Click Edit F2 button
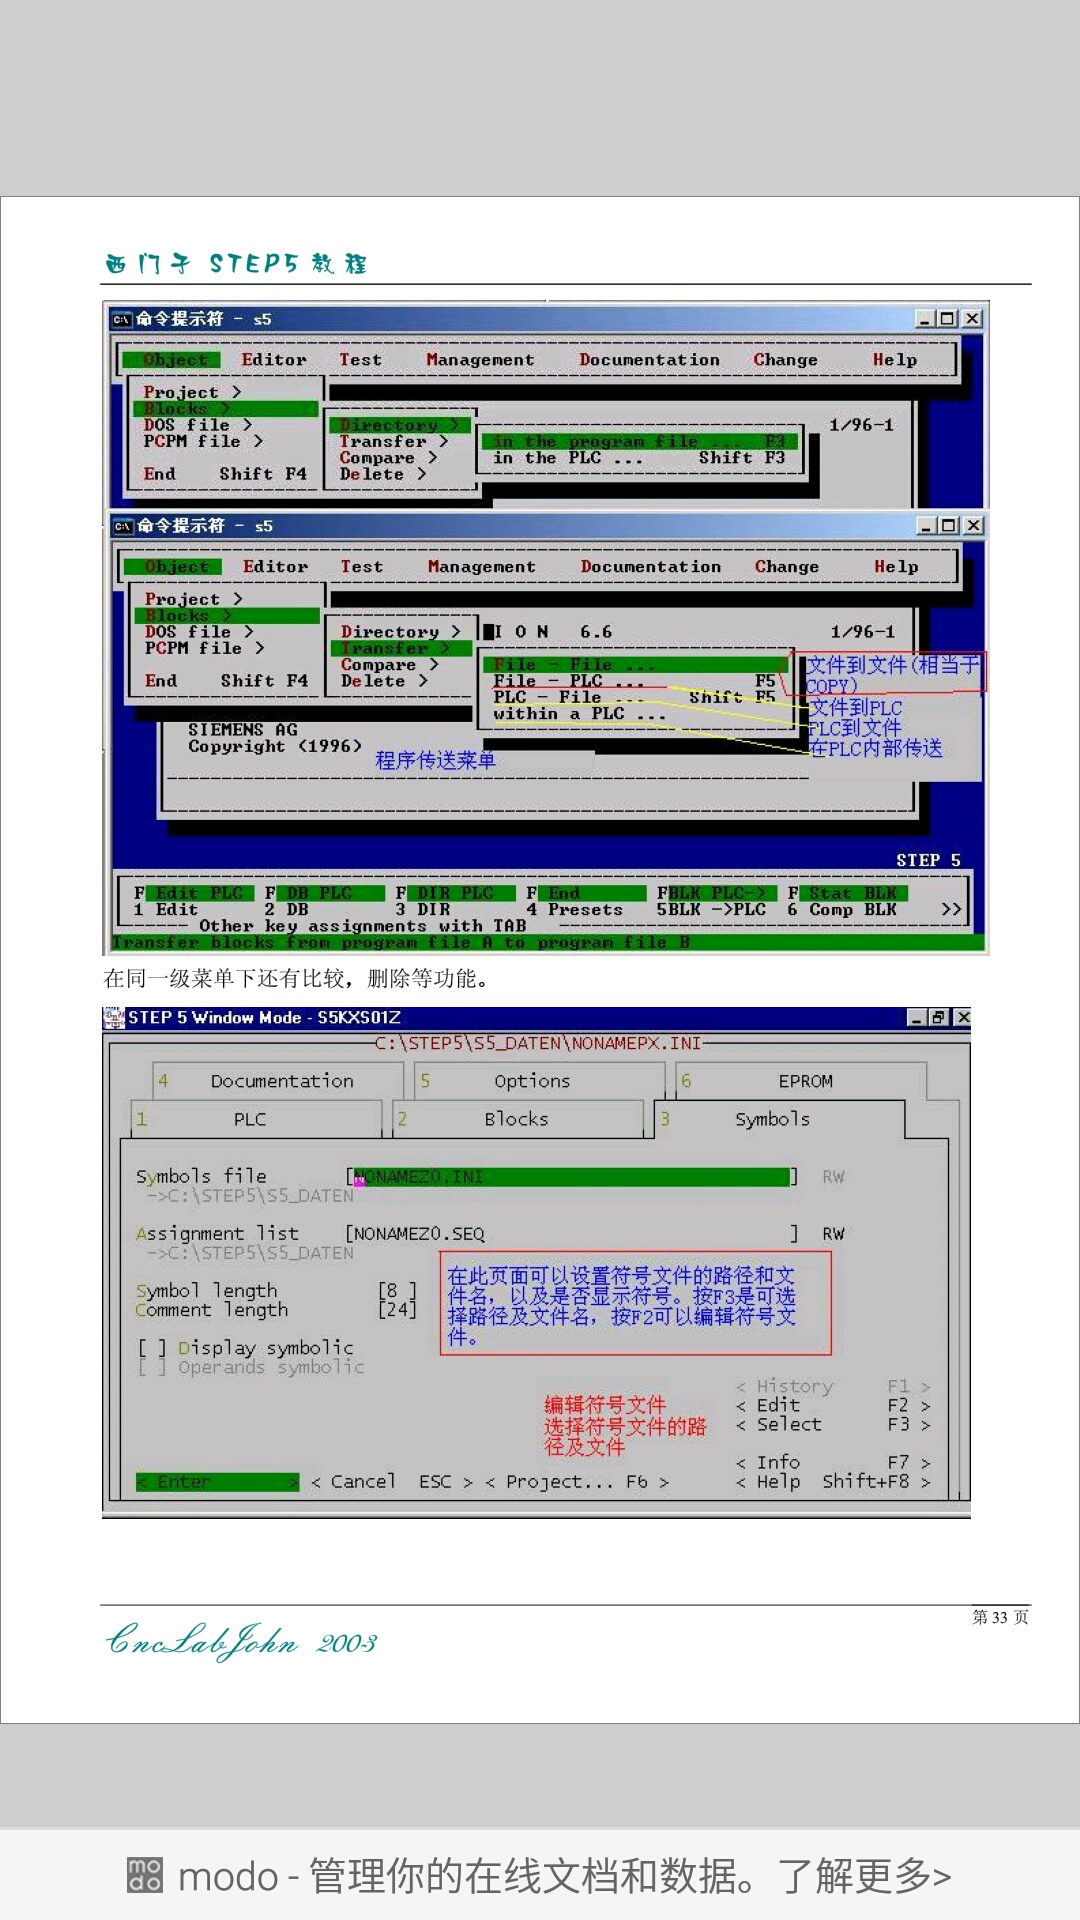Screen dimensions: 1080x1920 [833, 1406]
